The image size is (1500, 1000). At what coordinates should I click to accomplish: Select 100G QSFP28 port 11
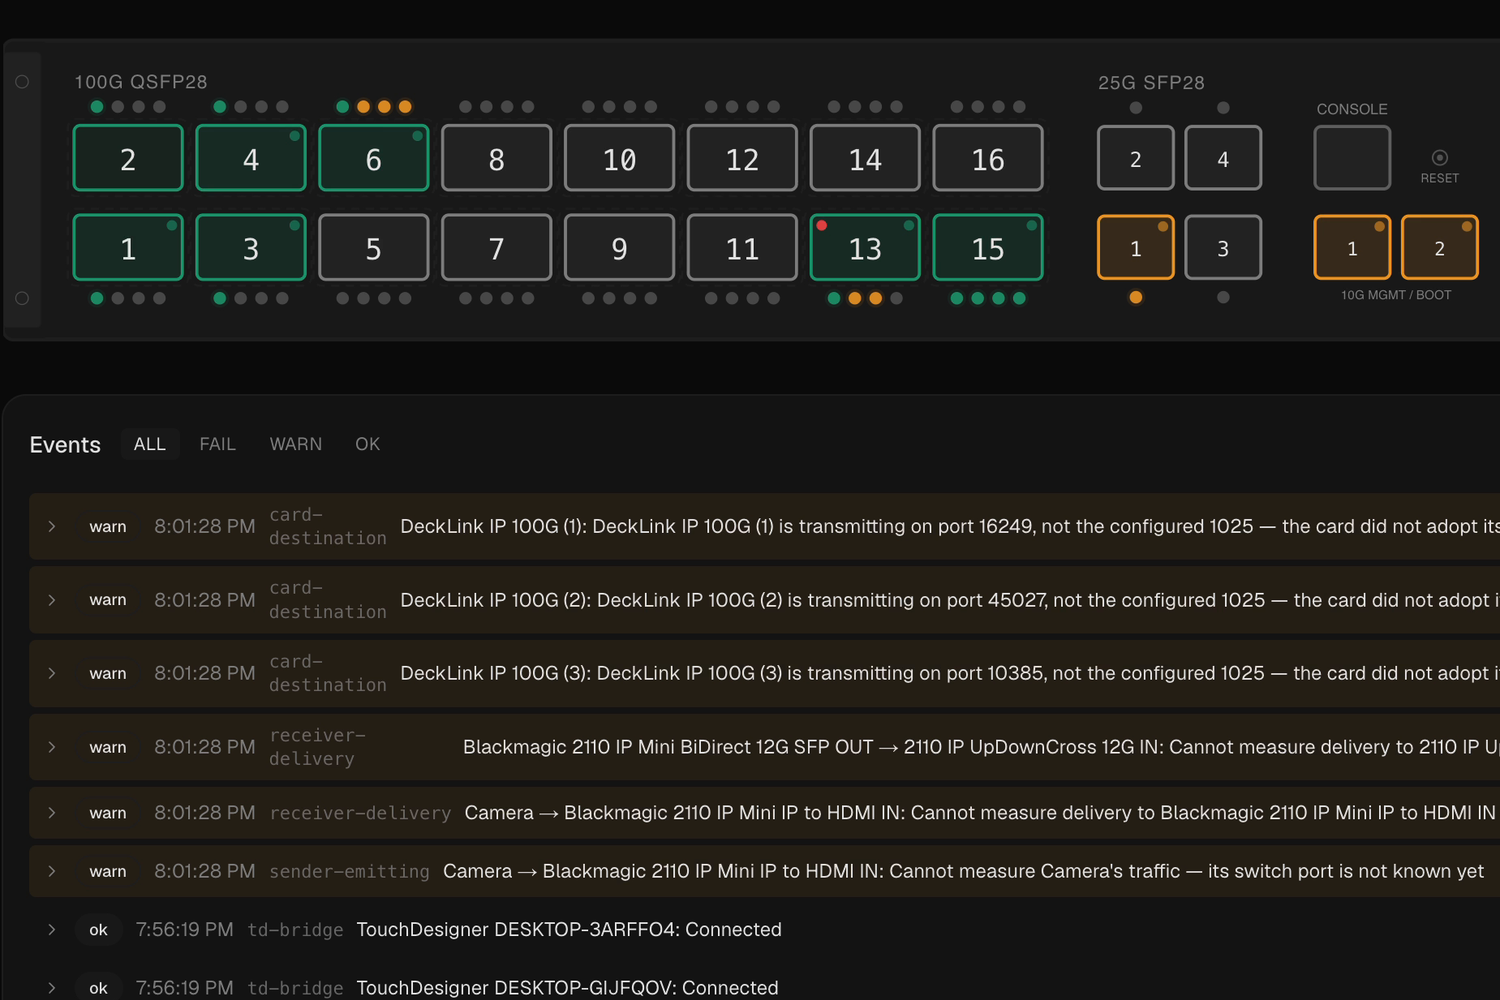[742, 247]
